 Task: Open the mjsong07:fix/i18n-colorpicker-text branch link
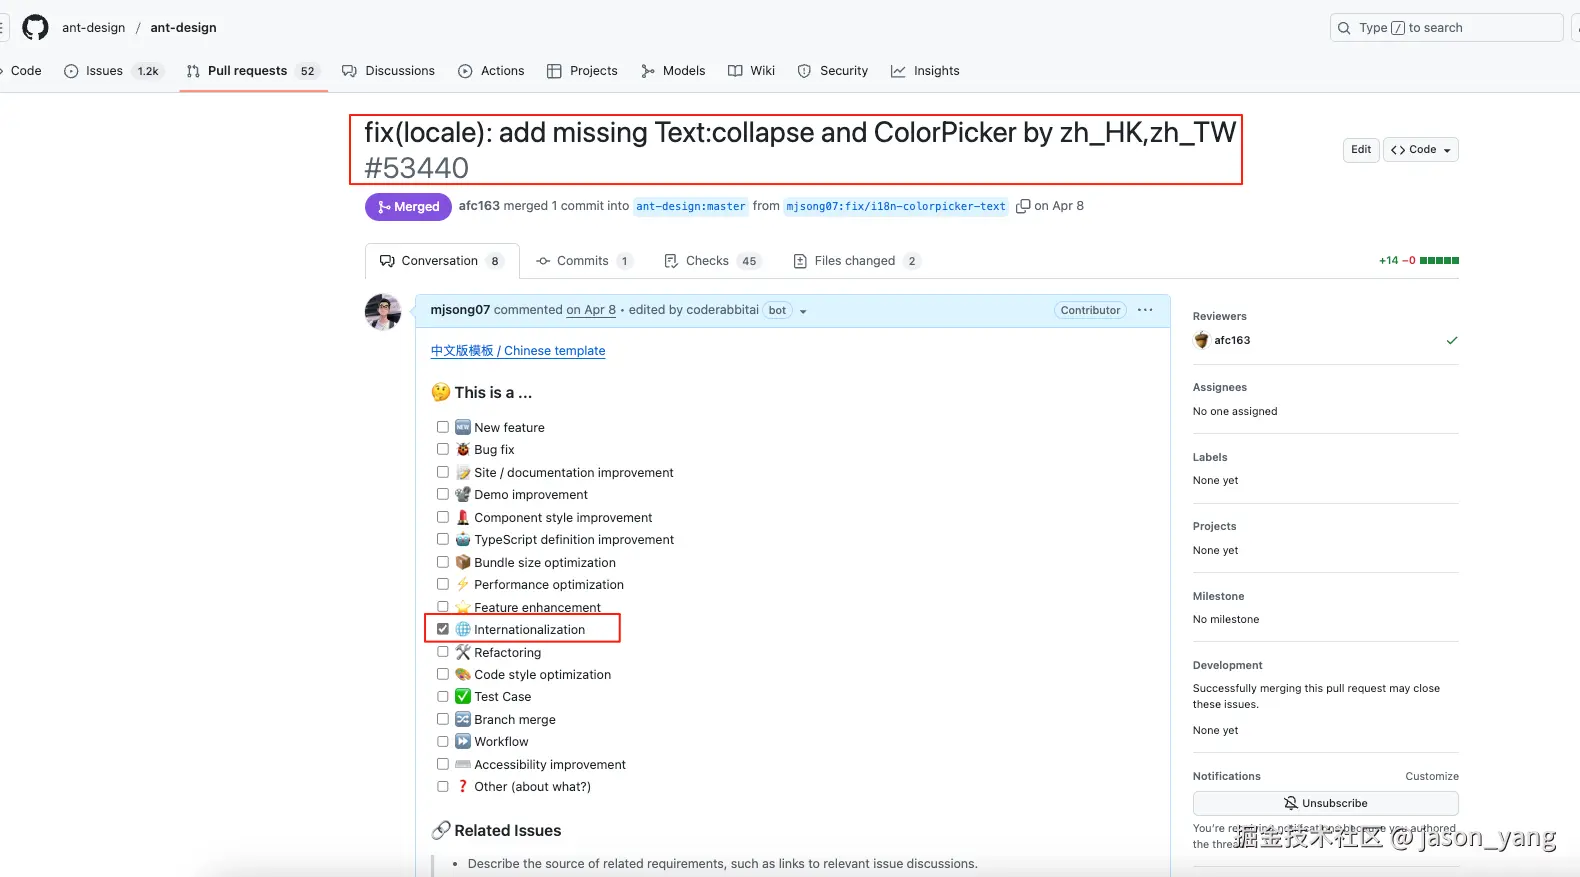click(x=896, y=207)
